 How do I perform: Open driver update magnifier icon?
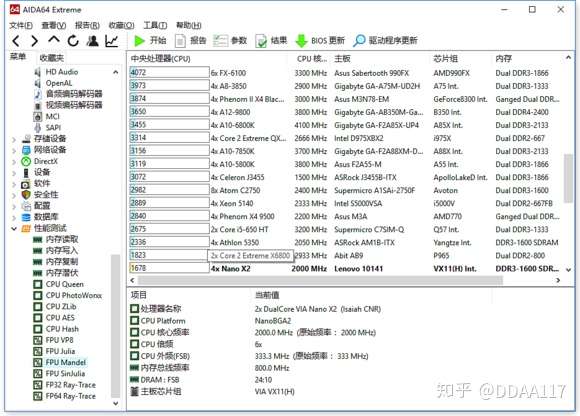tap(359, 41)
